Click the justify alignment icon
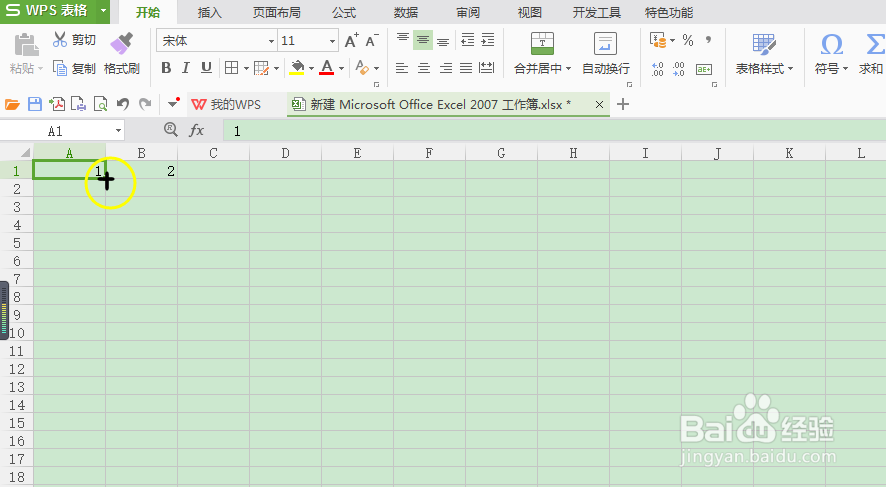 tap(466, 68)
